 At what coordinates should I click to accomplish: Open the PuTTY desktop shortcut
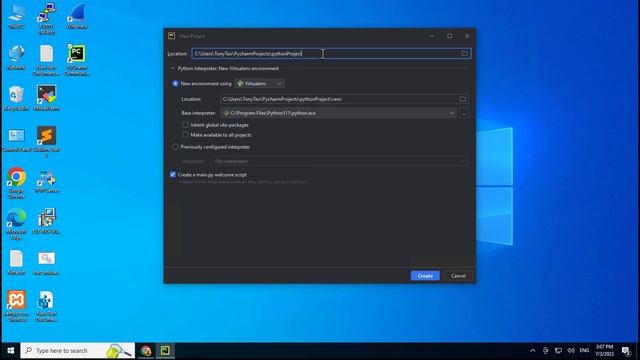click(47, 18)
